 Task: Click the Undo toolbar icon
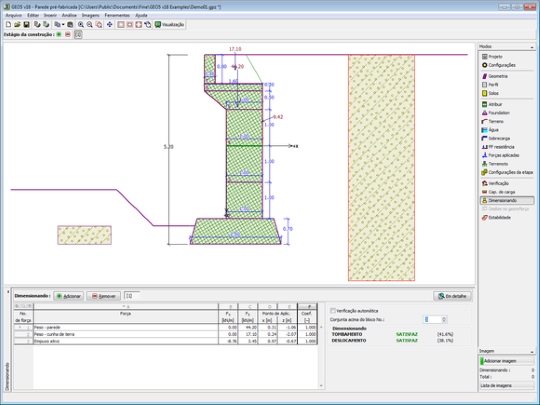coord(37,24)
